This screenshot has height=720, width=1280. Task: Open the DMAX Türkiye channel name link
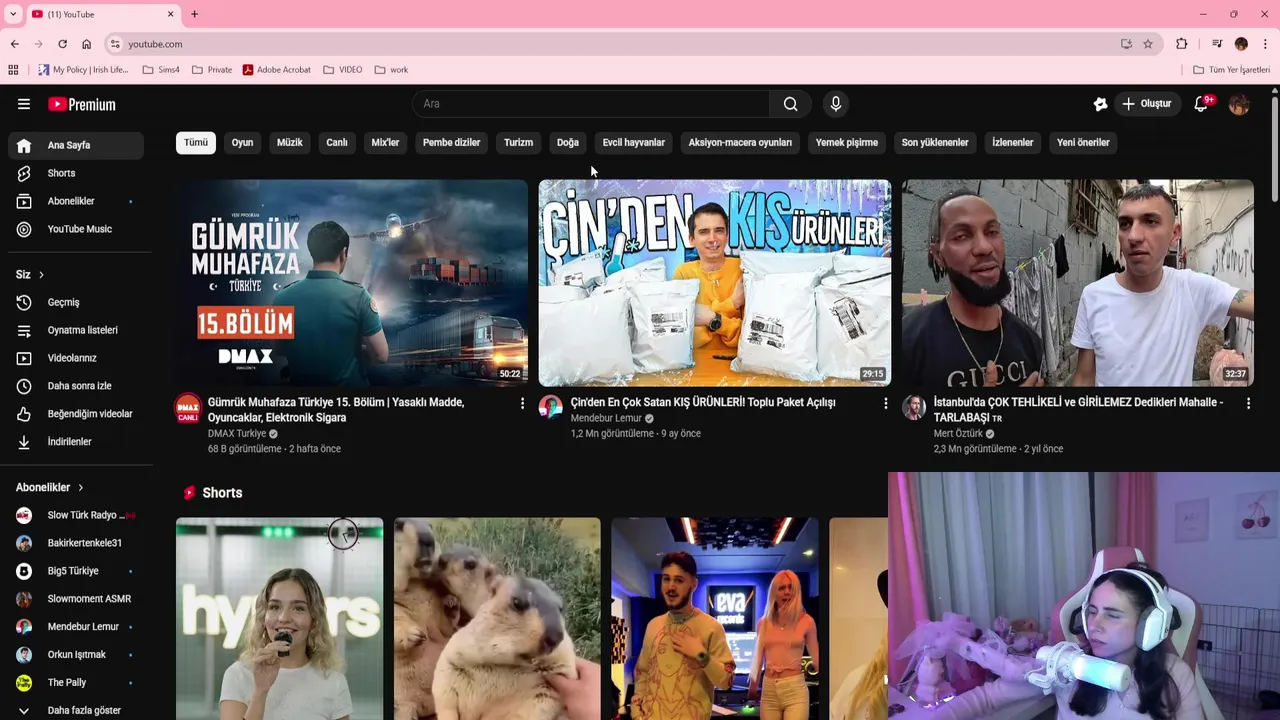click(x=237, y=434)
